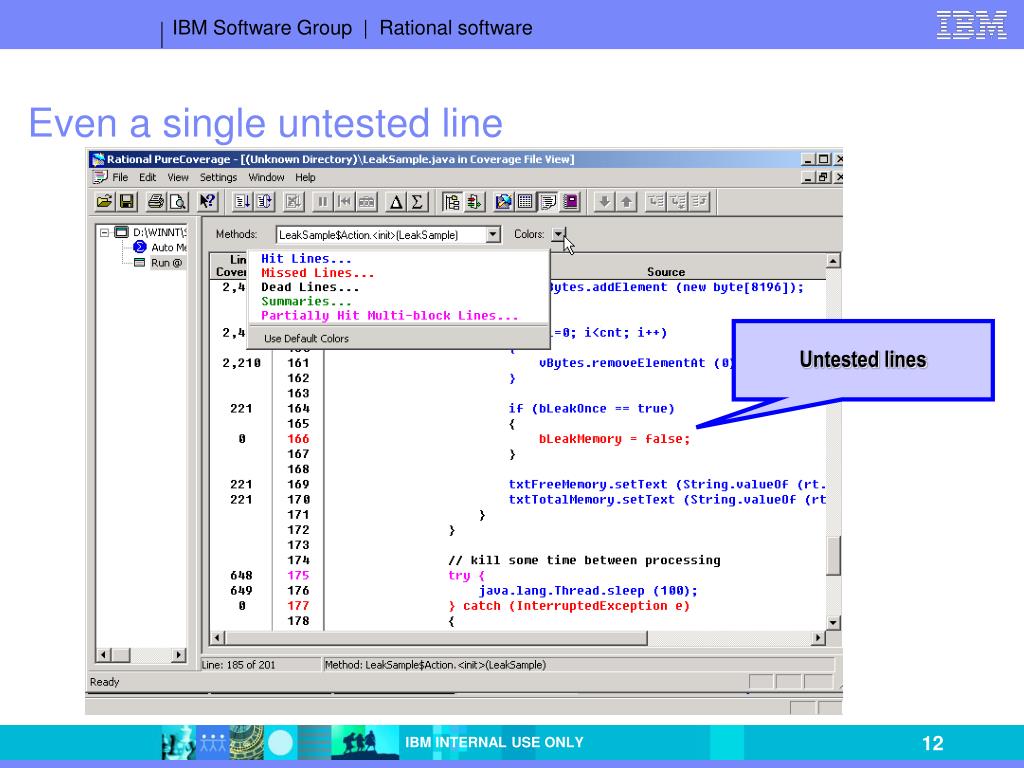This screenshot has width=1024, height=768.
Task: Click the Open file folder icon
Action: click(104, 202)
